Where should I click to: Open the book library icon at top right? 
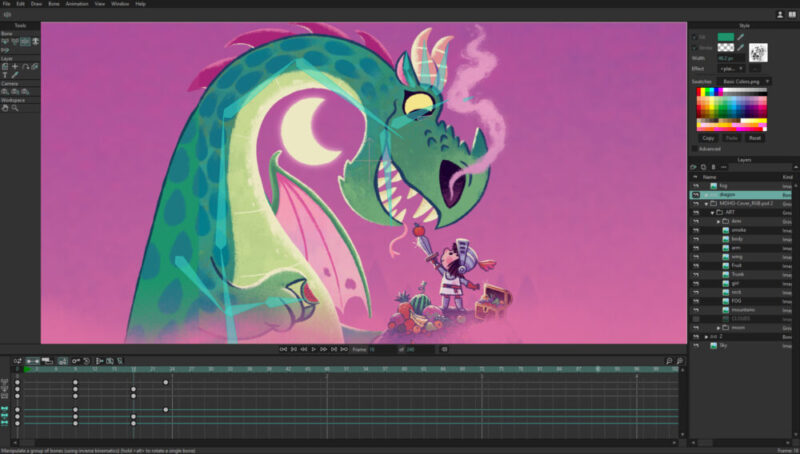pyautogui.click(x=792, y=15)
